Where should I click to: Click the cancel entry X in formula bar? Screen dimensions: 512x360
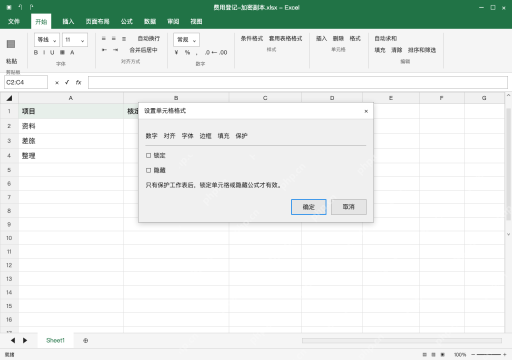coord(57,82)
